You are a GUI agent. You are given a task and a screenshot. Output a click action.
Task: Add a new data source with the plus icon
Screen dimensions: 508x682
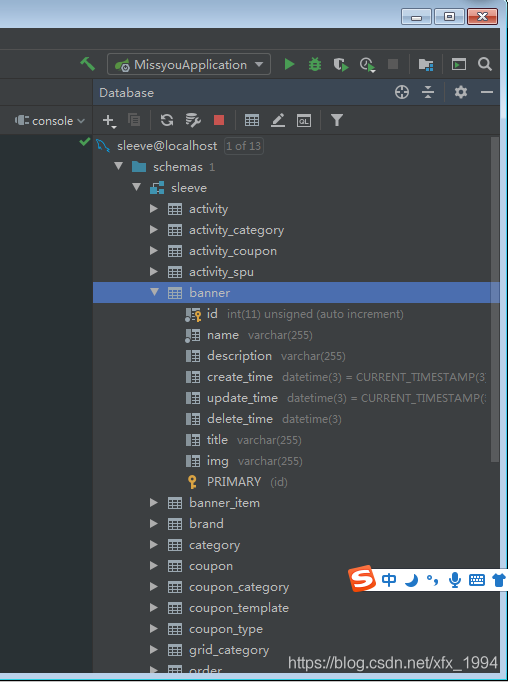(x=109, y=120)
